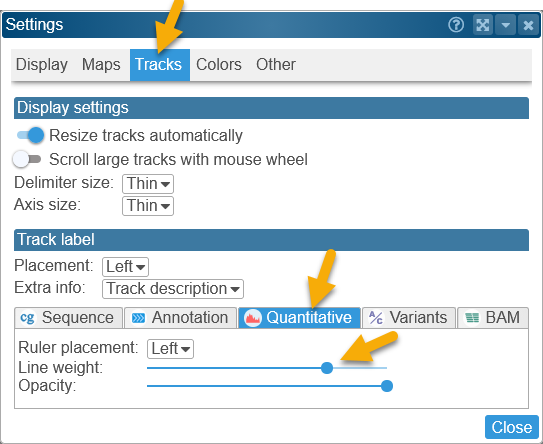This screenshot has height=444, width=543.
Task: Open the Placement dropdown set to Left
Action: click(x=125, y=267)
